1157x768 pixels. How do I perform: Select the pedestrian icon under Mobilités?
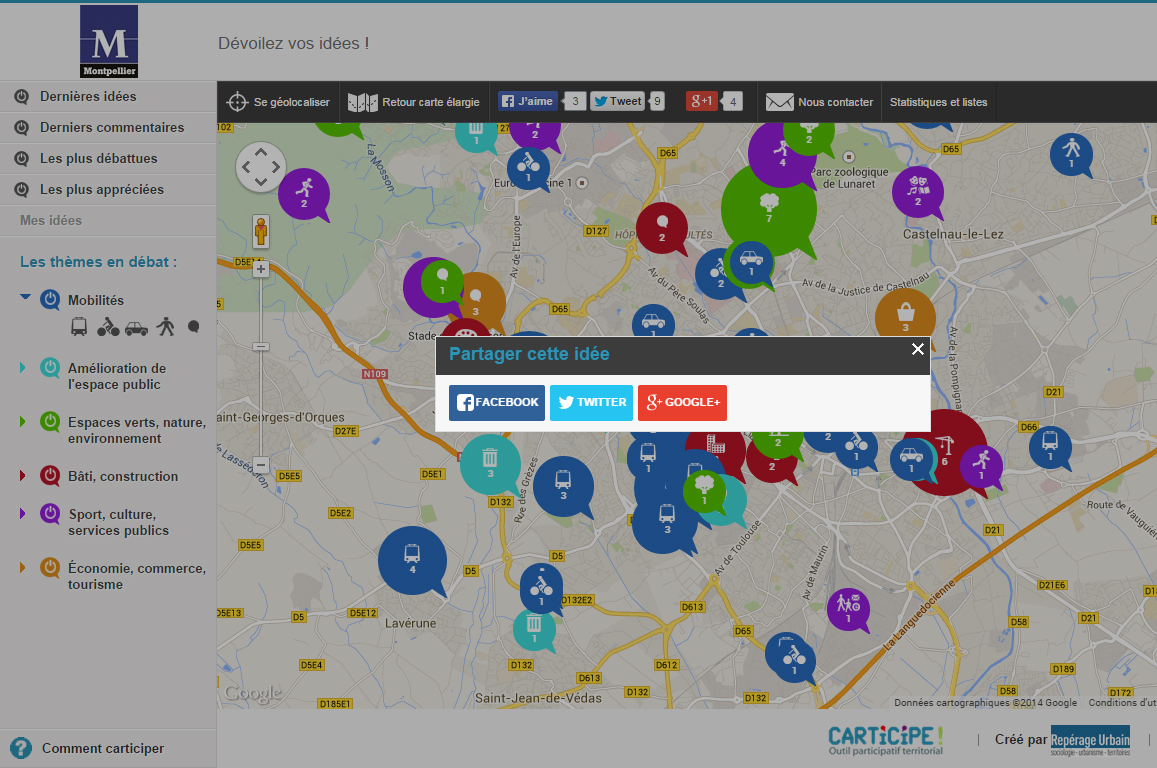point(166,326)
